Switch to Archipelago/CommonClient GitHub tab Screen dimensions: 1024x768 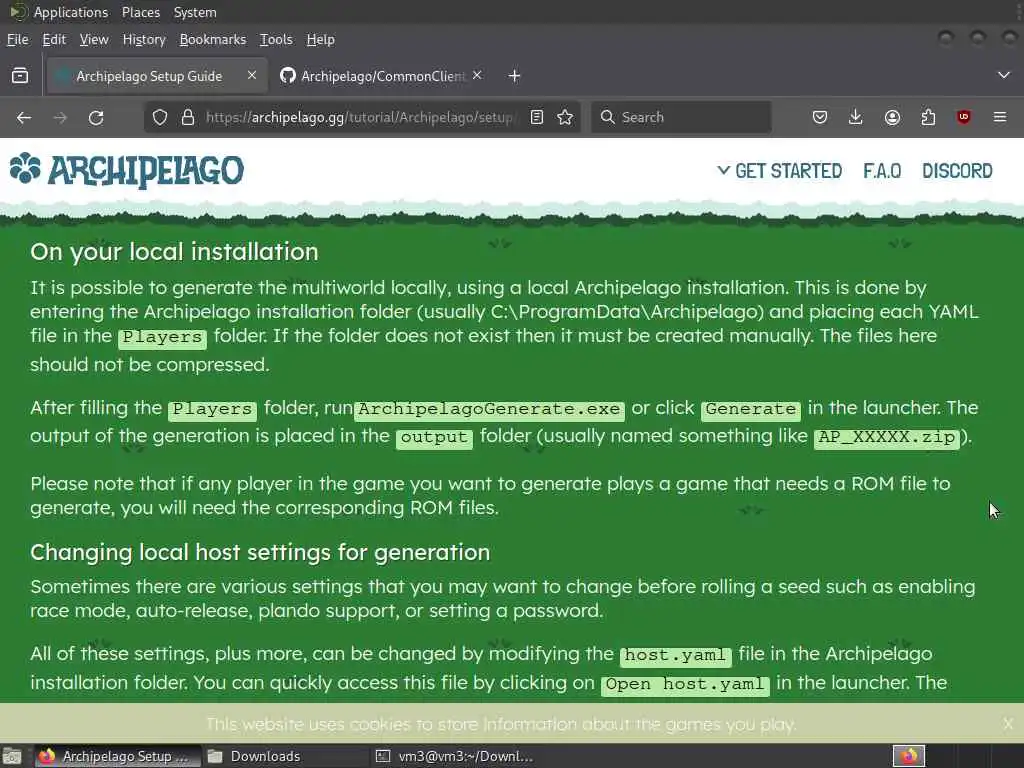click(382, 76)
